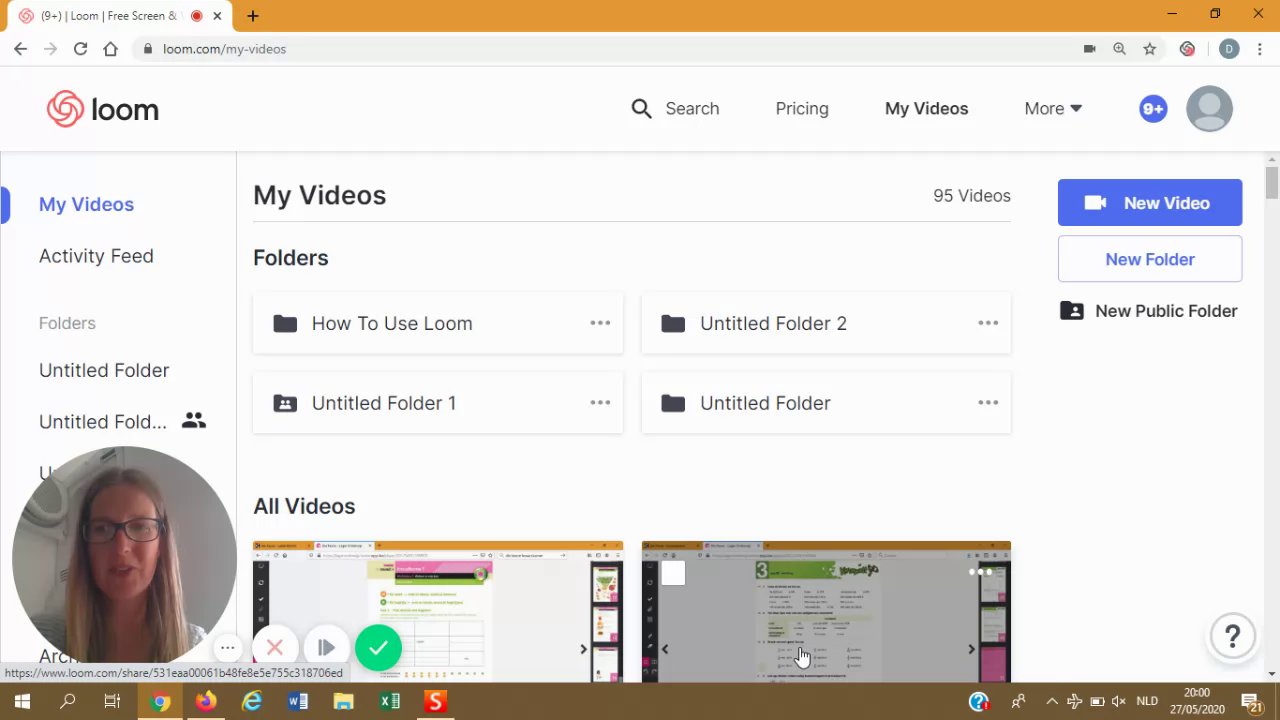
Task: Open shared Untitled Fold... in the sidebar
Action: click(x=103, y=422)
